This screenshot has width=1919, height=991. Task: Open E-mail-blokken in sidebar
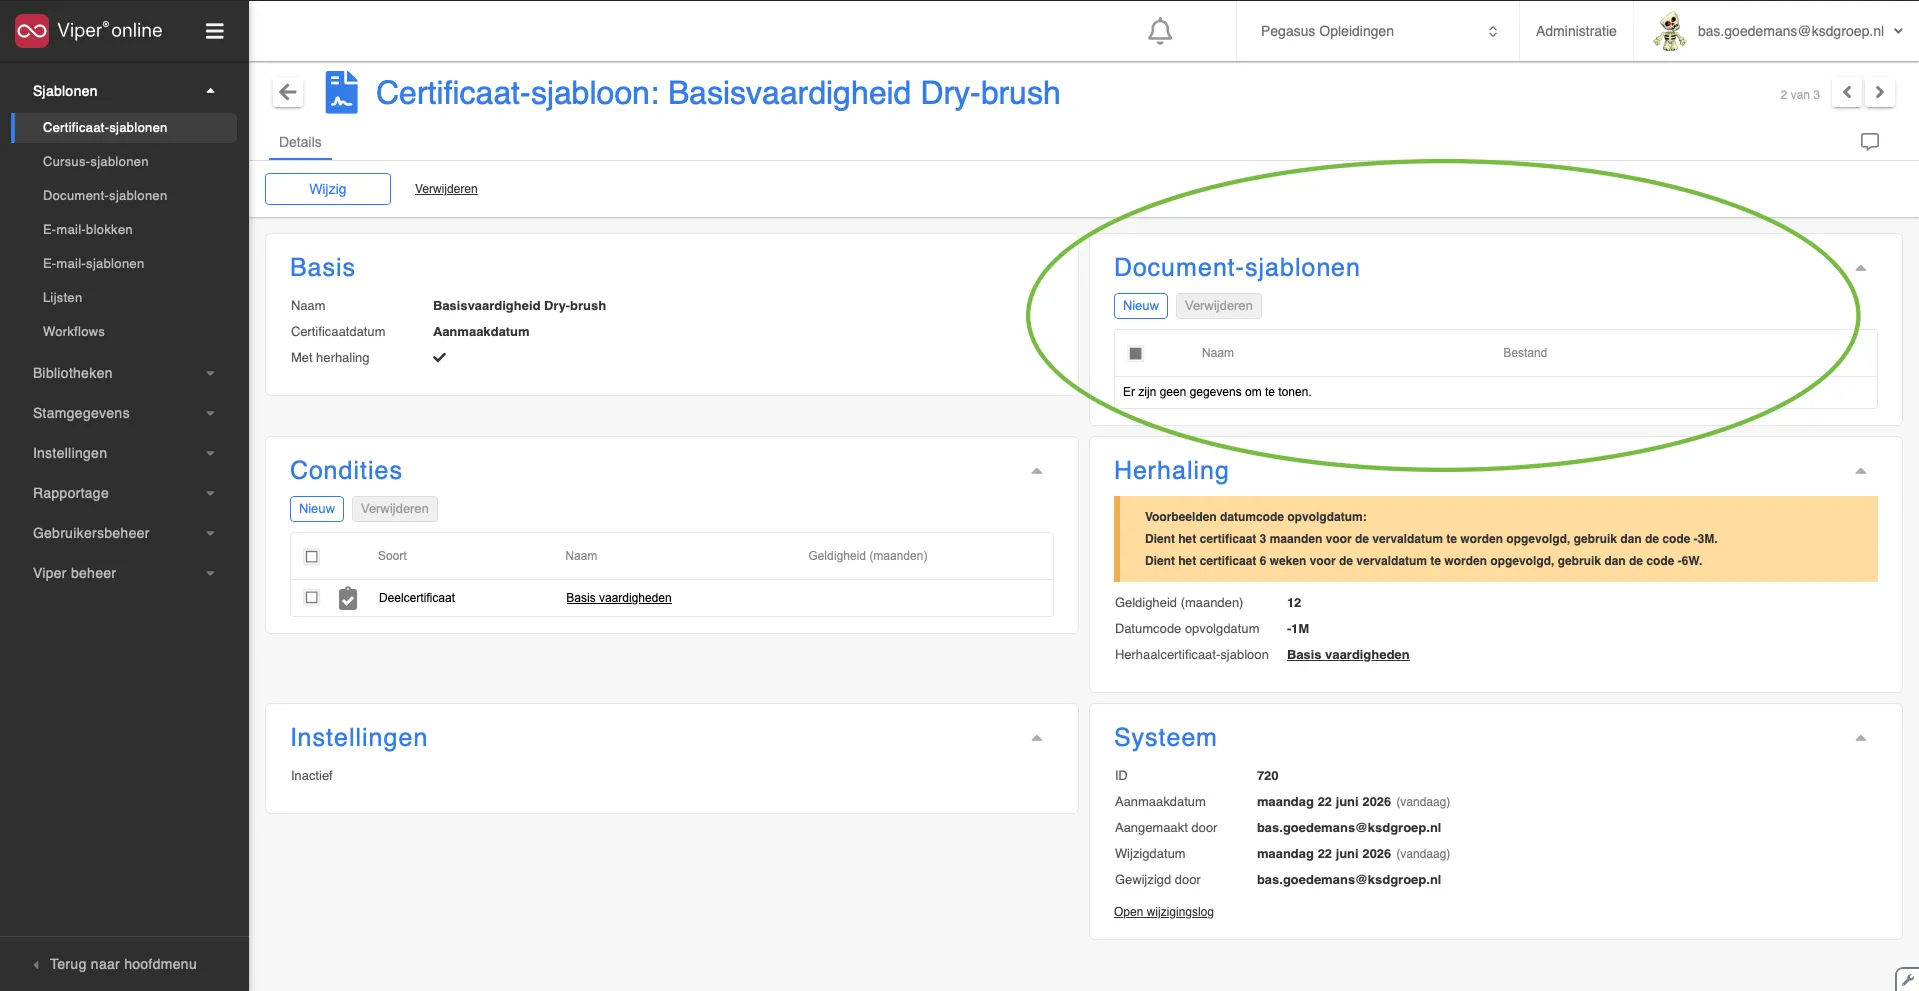point(87,230)
